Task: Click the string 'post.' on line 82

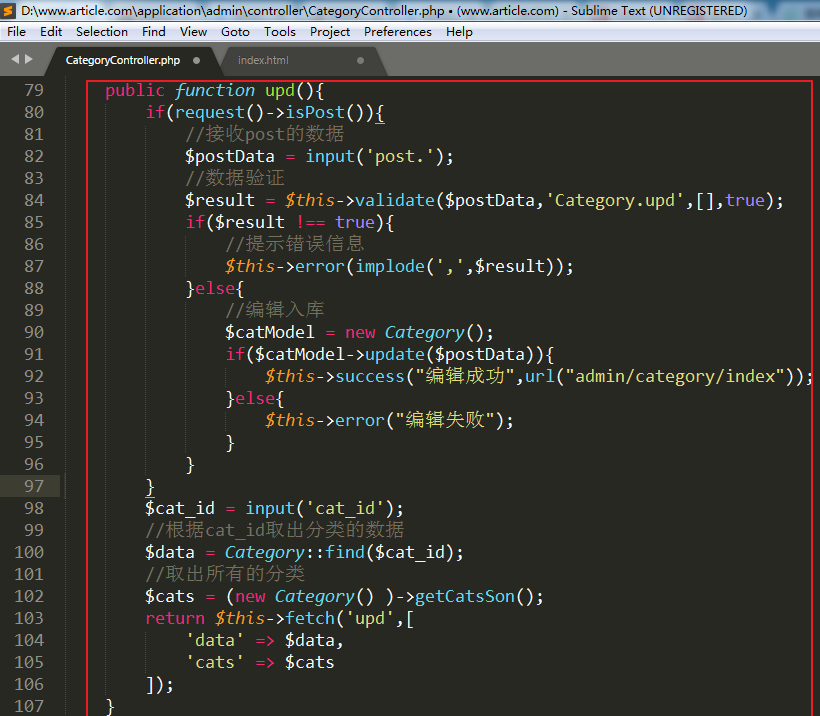Action: point(400,156)
